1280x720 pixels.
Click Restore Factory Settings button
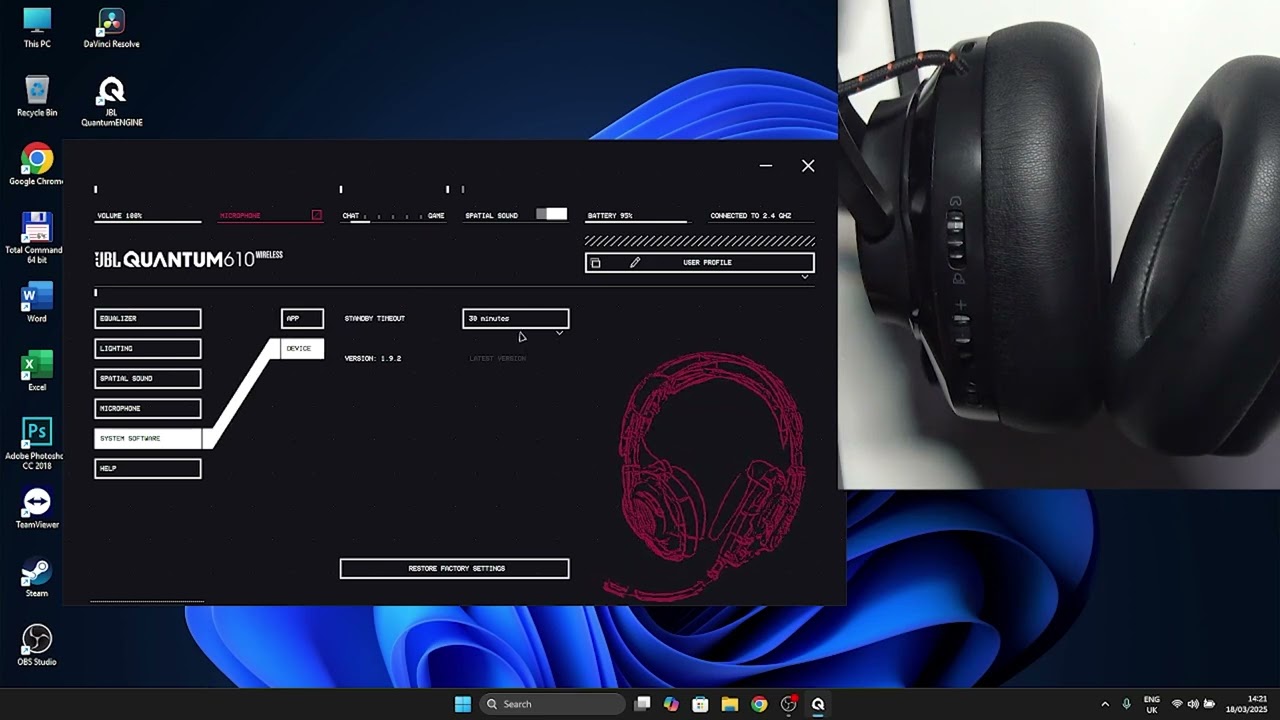coord(455,569)
